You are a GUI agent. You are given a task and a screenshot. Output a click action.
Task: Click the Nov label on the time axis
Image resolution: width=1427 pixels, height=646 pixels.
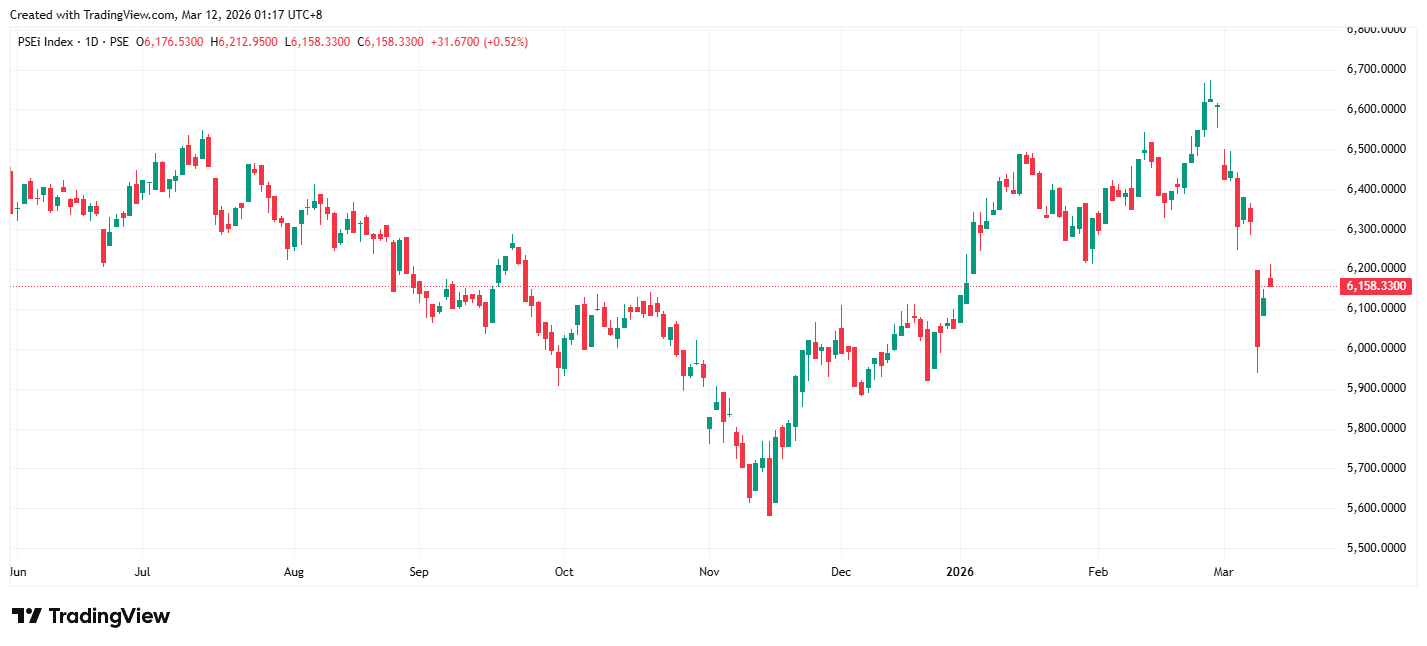[x=709, y=573]
